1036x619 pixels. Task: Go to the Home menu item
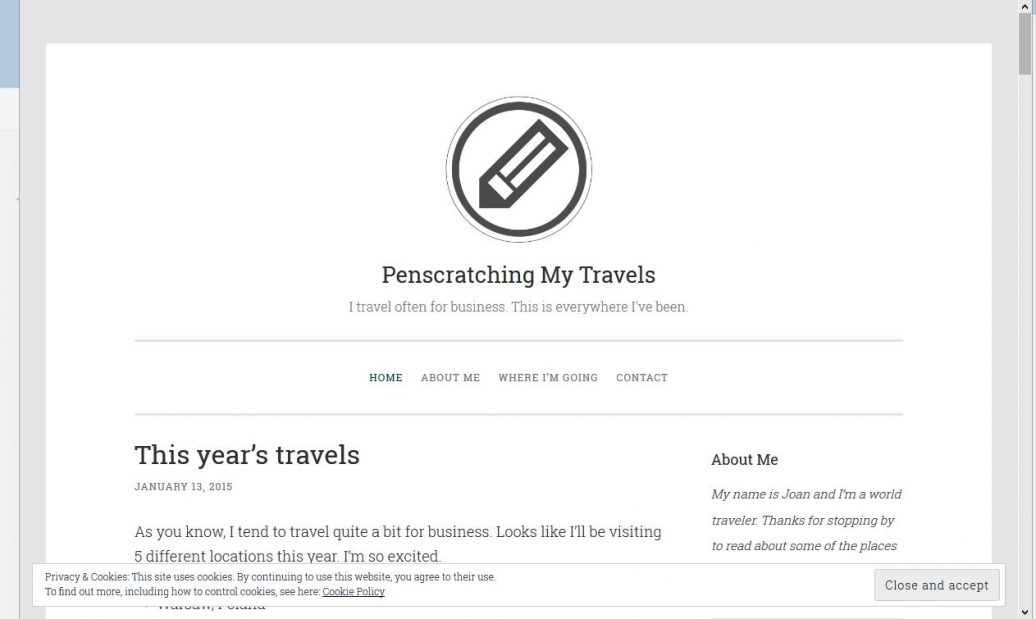point(386,378)
